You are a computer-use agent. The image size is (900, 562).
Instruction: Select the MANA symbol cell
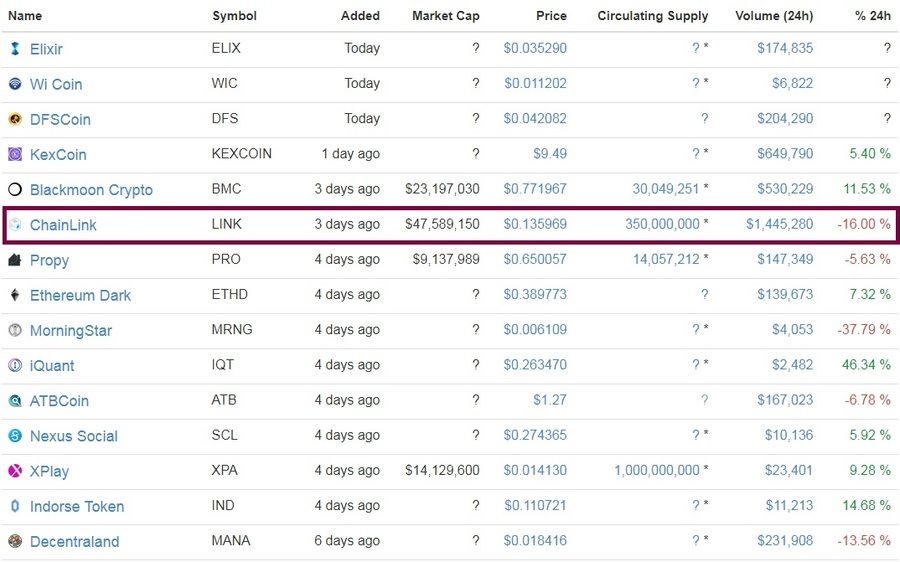tap(231, 540)
